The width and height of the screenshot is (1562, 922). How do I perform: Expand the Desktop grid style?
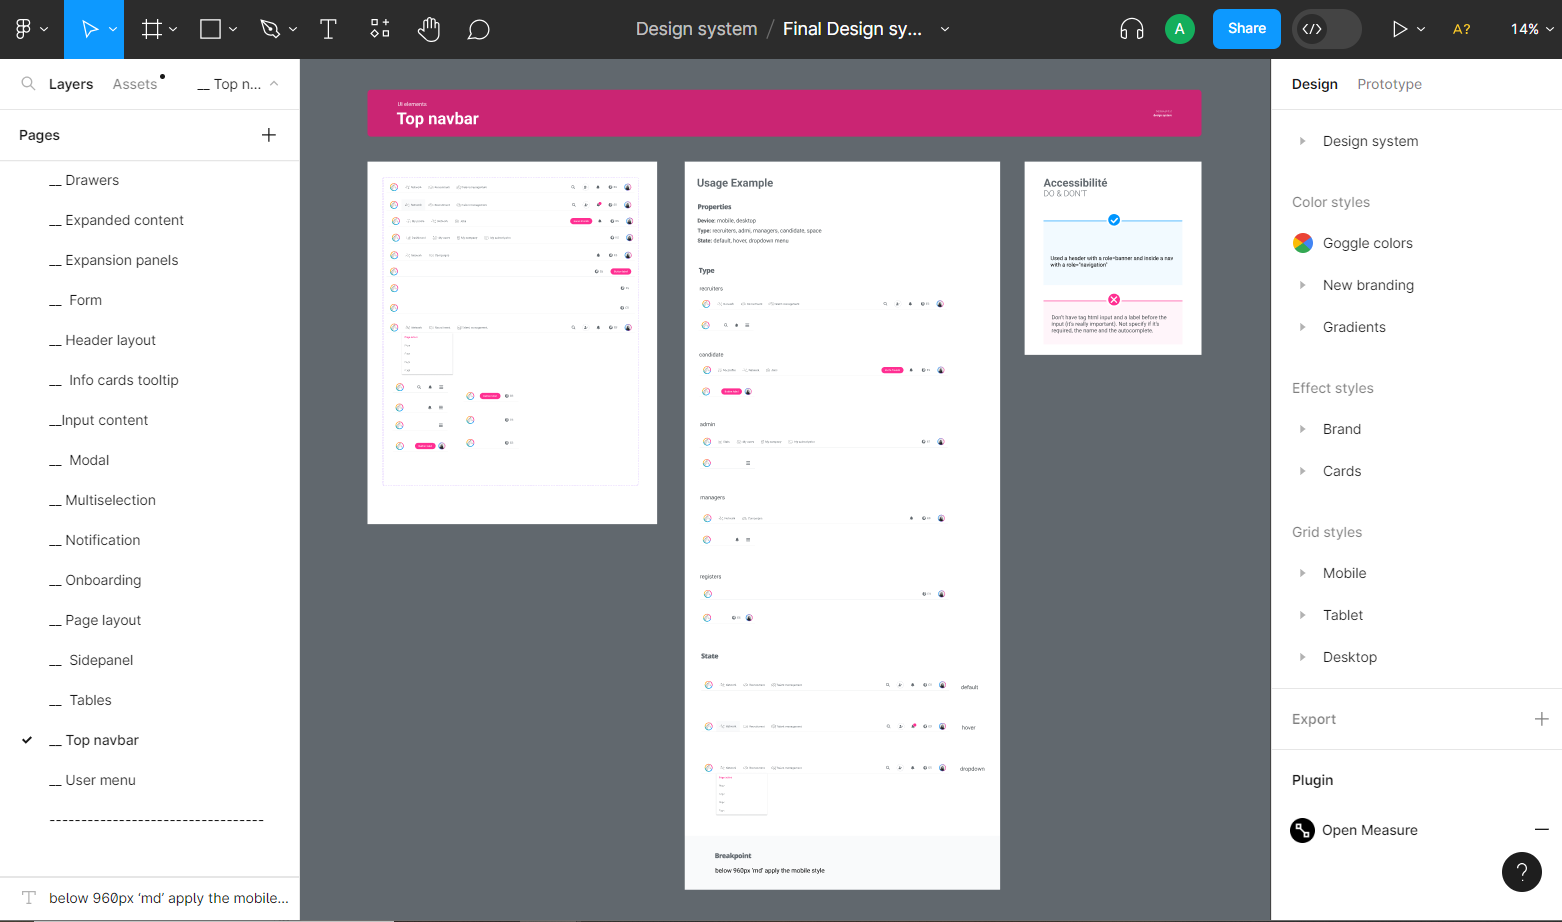click(x=1302, y=657)
